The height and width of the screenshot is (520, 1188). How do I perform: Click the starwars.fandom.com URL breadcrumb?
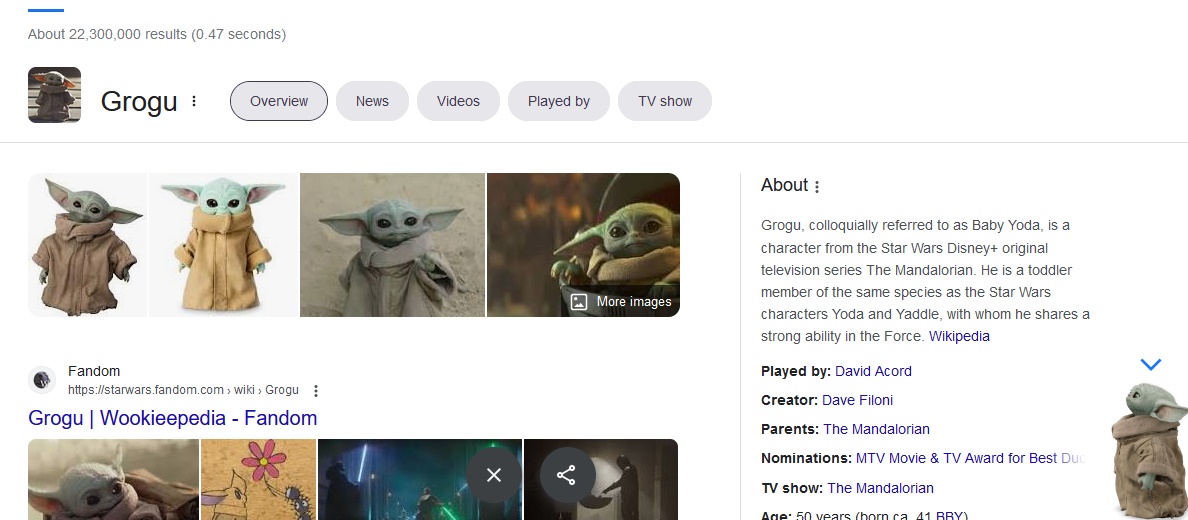click(x=183, y=390)
